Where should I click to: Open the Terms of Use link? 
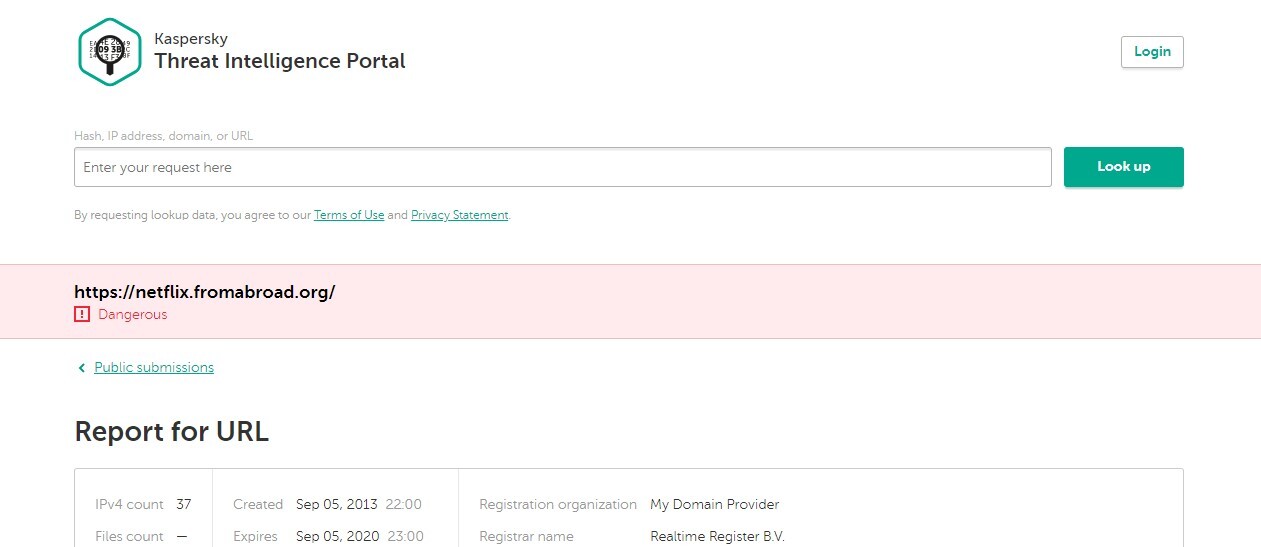(x=348, y=215)
